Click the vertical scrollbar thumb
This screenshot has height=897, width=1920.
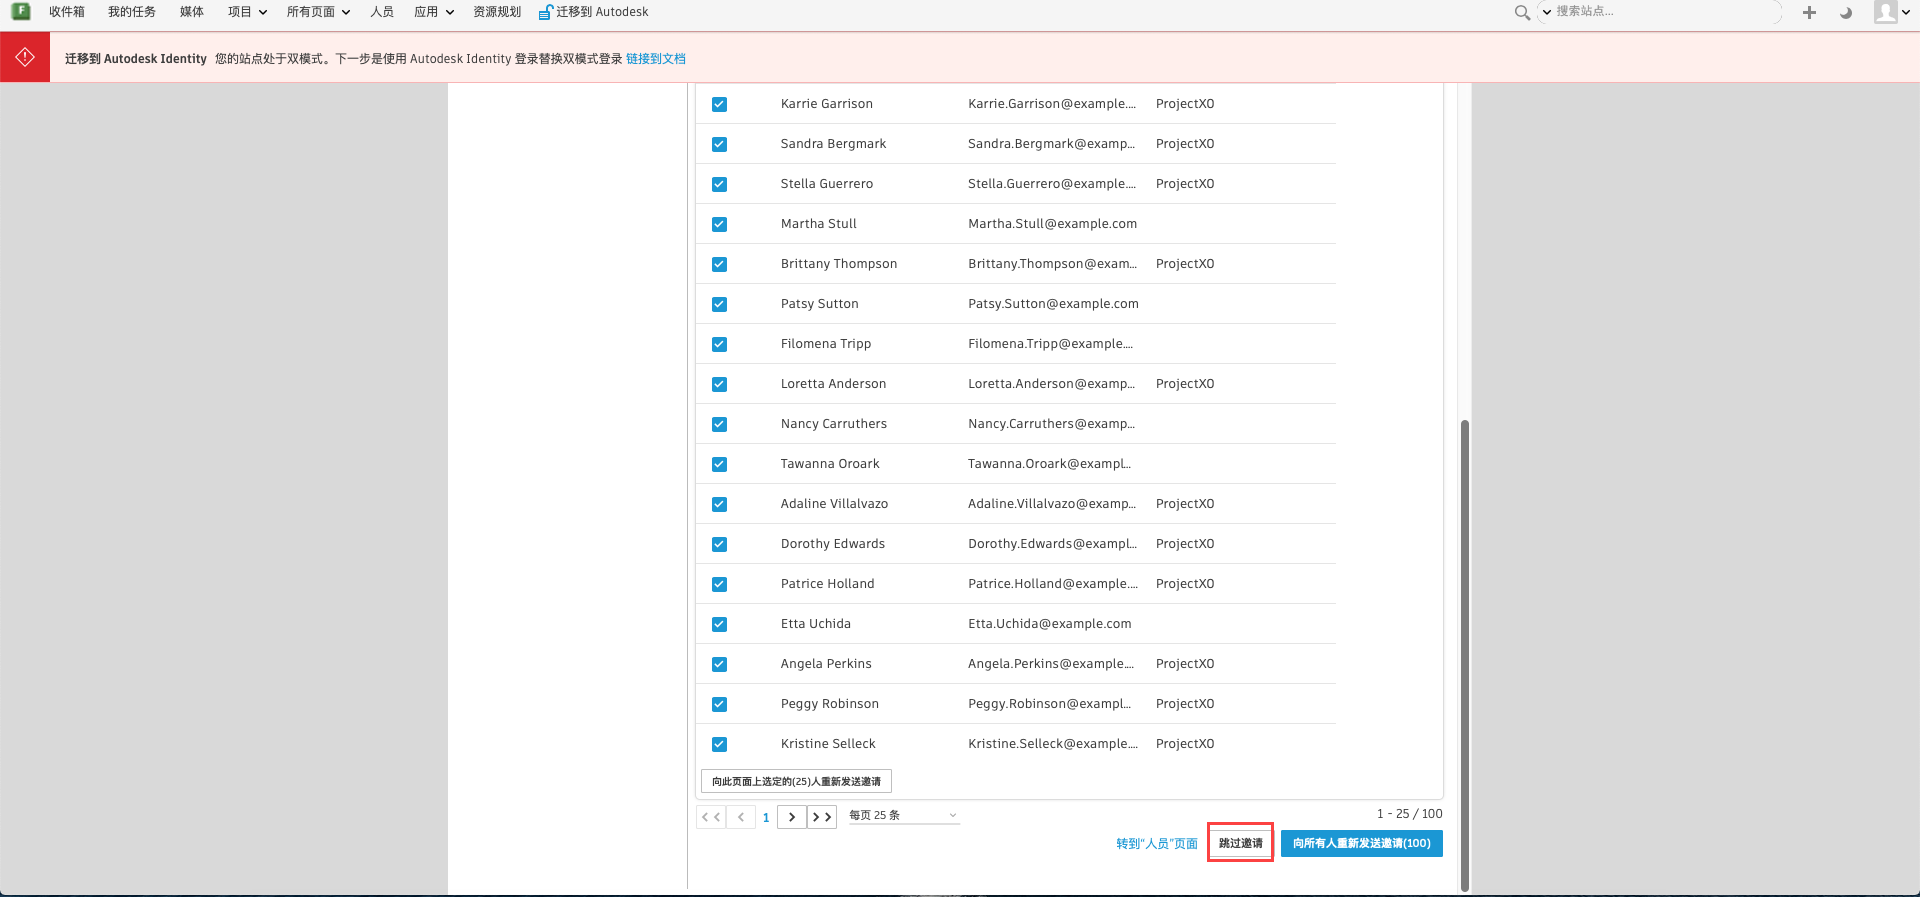coord(1465,655)
